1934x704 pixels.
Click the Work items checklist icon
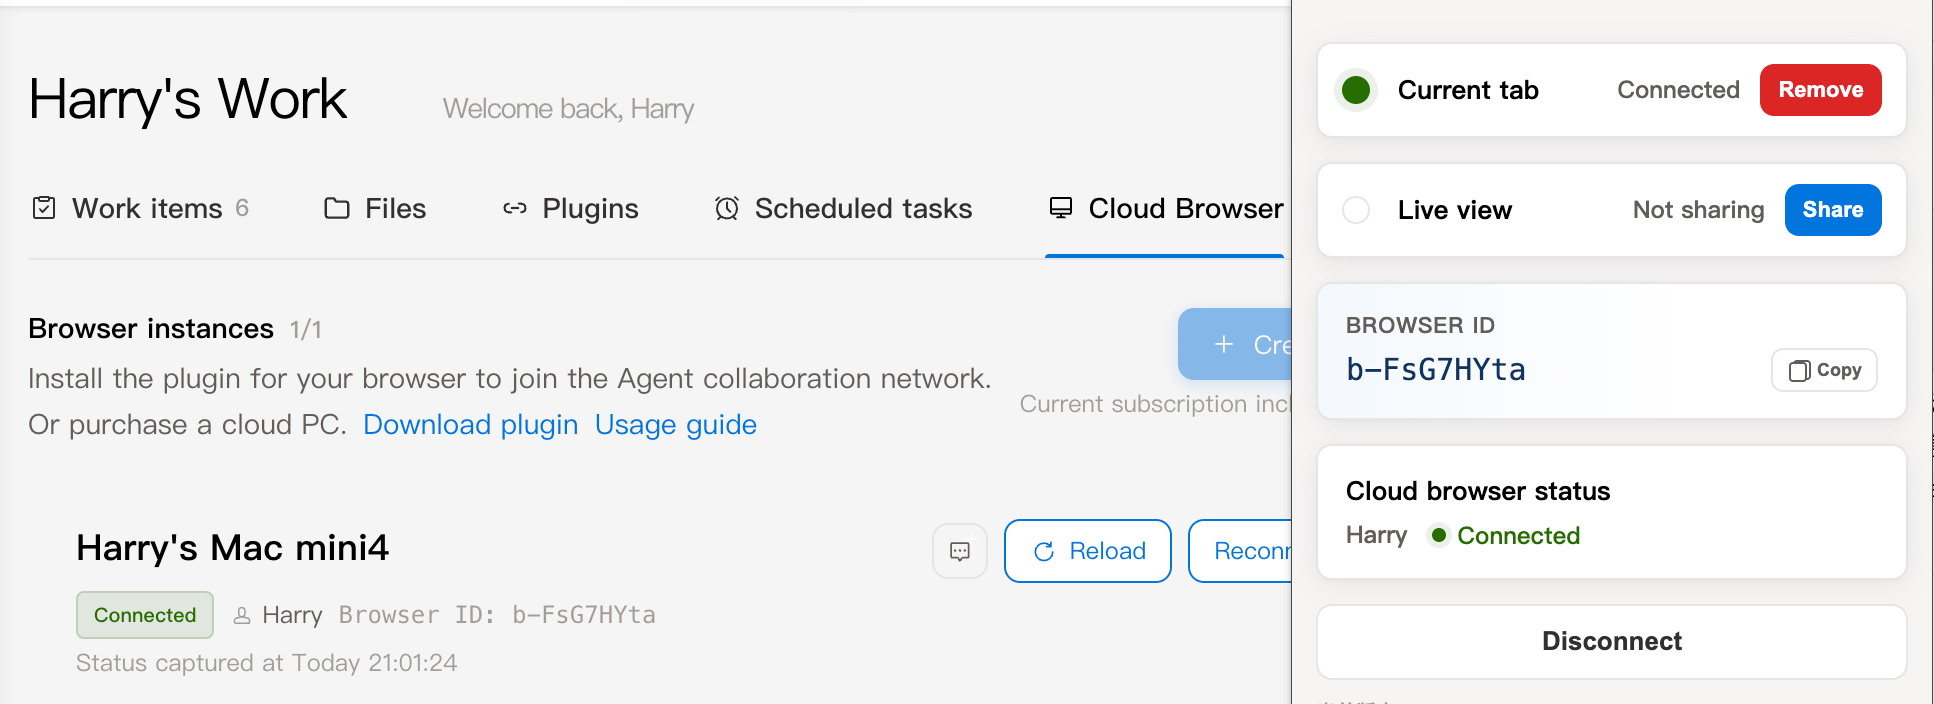click(x=44, y=208)
